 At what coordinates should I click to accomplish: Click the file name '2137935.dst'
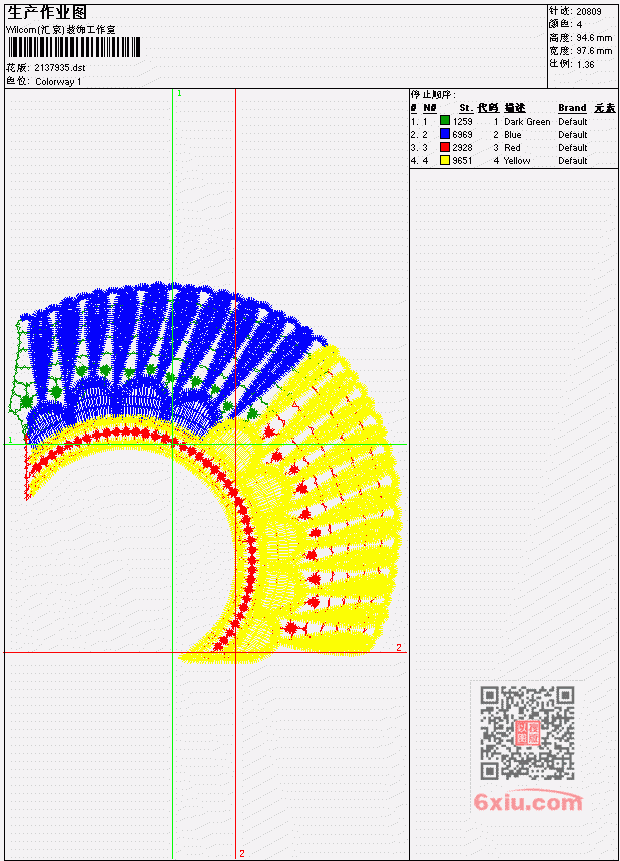pyautogui.click(x=59, y=68)
